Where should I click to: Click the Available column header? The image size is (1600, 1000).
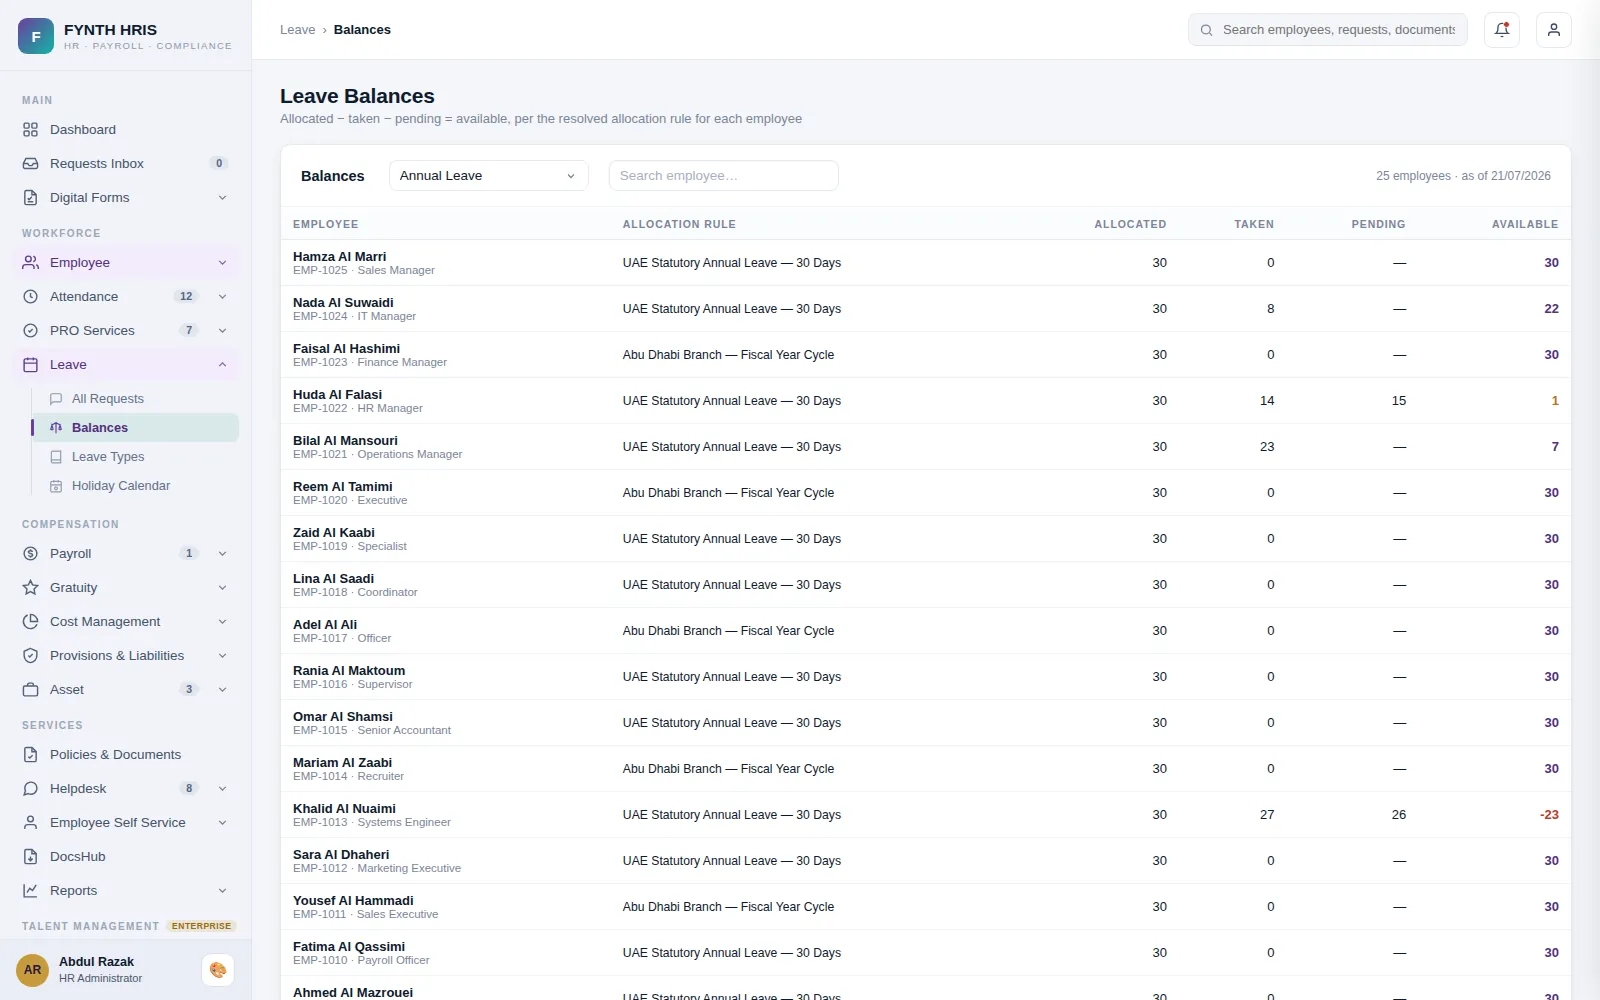tap(1525, 225)
